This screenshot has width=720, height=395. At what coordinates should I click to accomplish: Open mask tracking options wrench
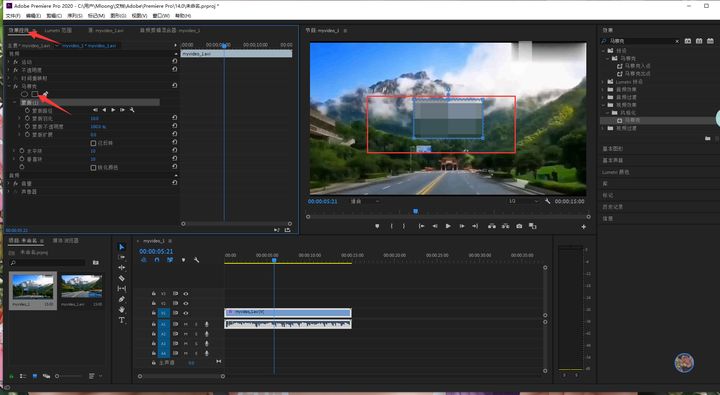[x=132, y=110]
